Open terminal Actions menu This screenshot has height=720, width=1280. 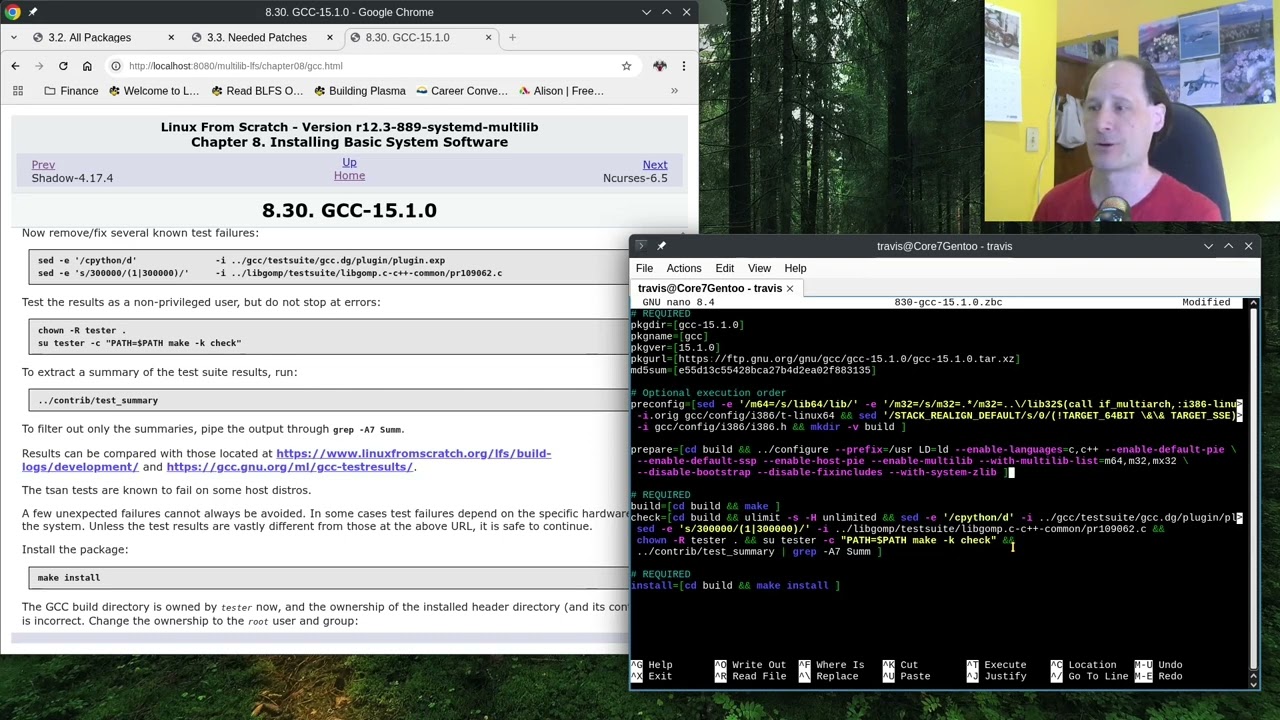[x=684, y=268]
